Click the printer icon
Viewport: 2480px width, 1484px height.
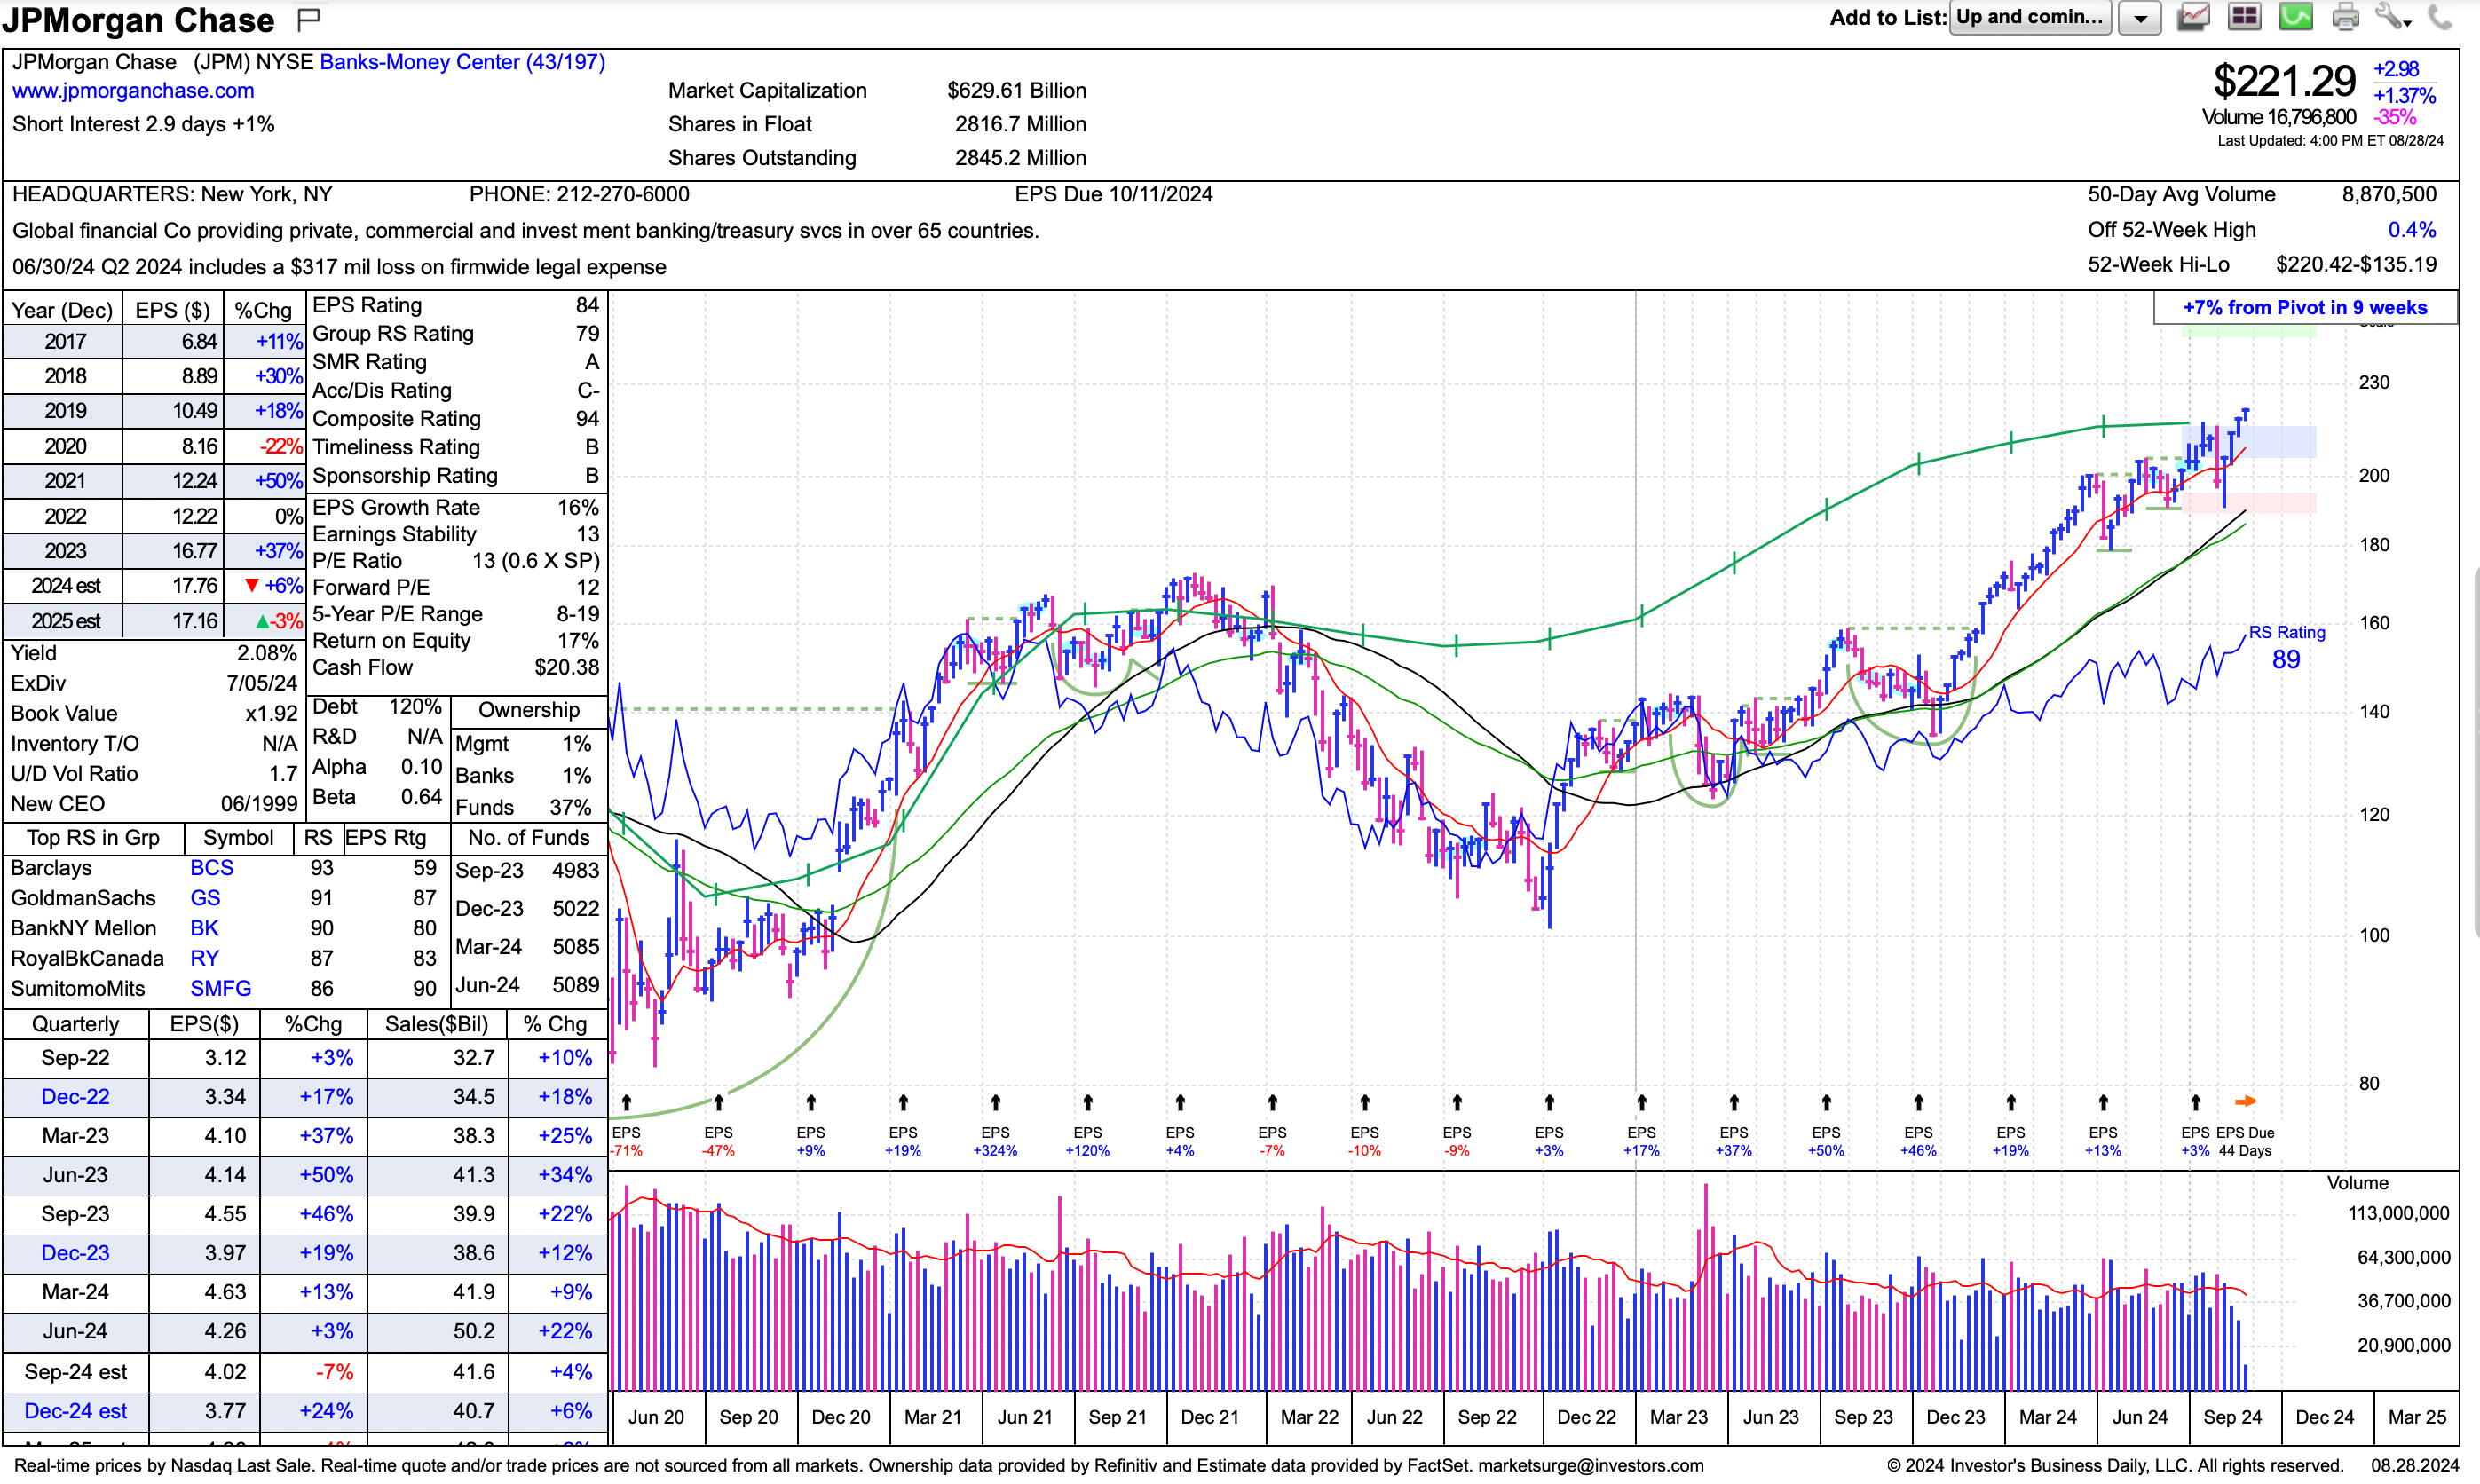pyautogui.click(x=2345, y=17)
